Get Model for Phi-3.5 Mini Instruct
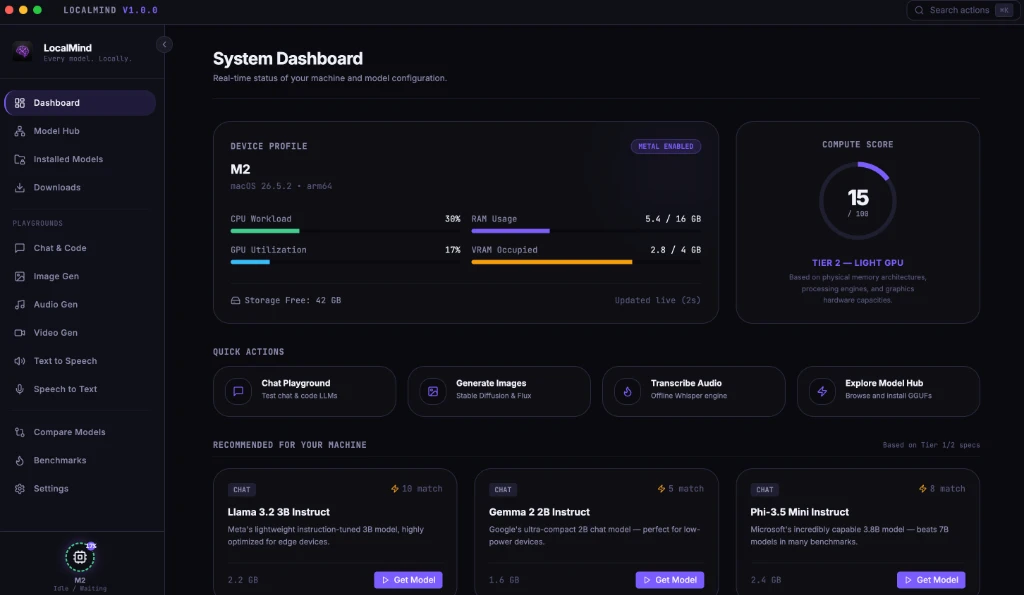Screen dimensions: 1024x595 pos(931,579)
